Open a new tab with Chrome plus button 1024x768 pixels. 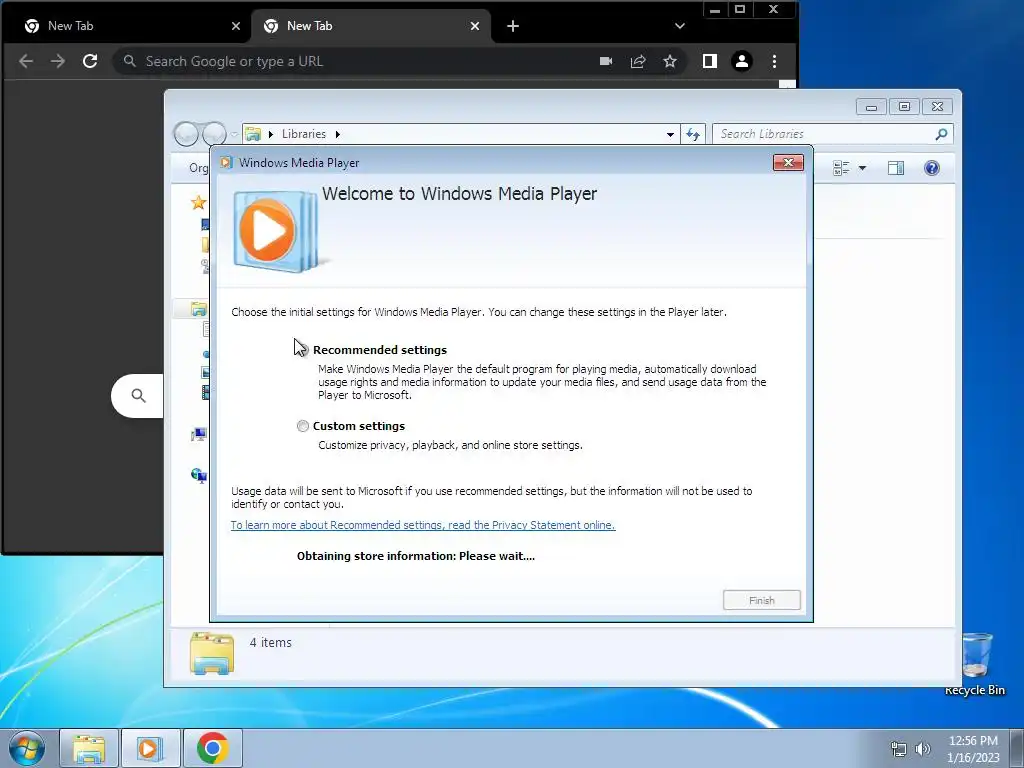click(x=513, y=26)
